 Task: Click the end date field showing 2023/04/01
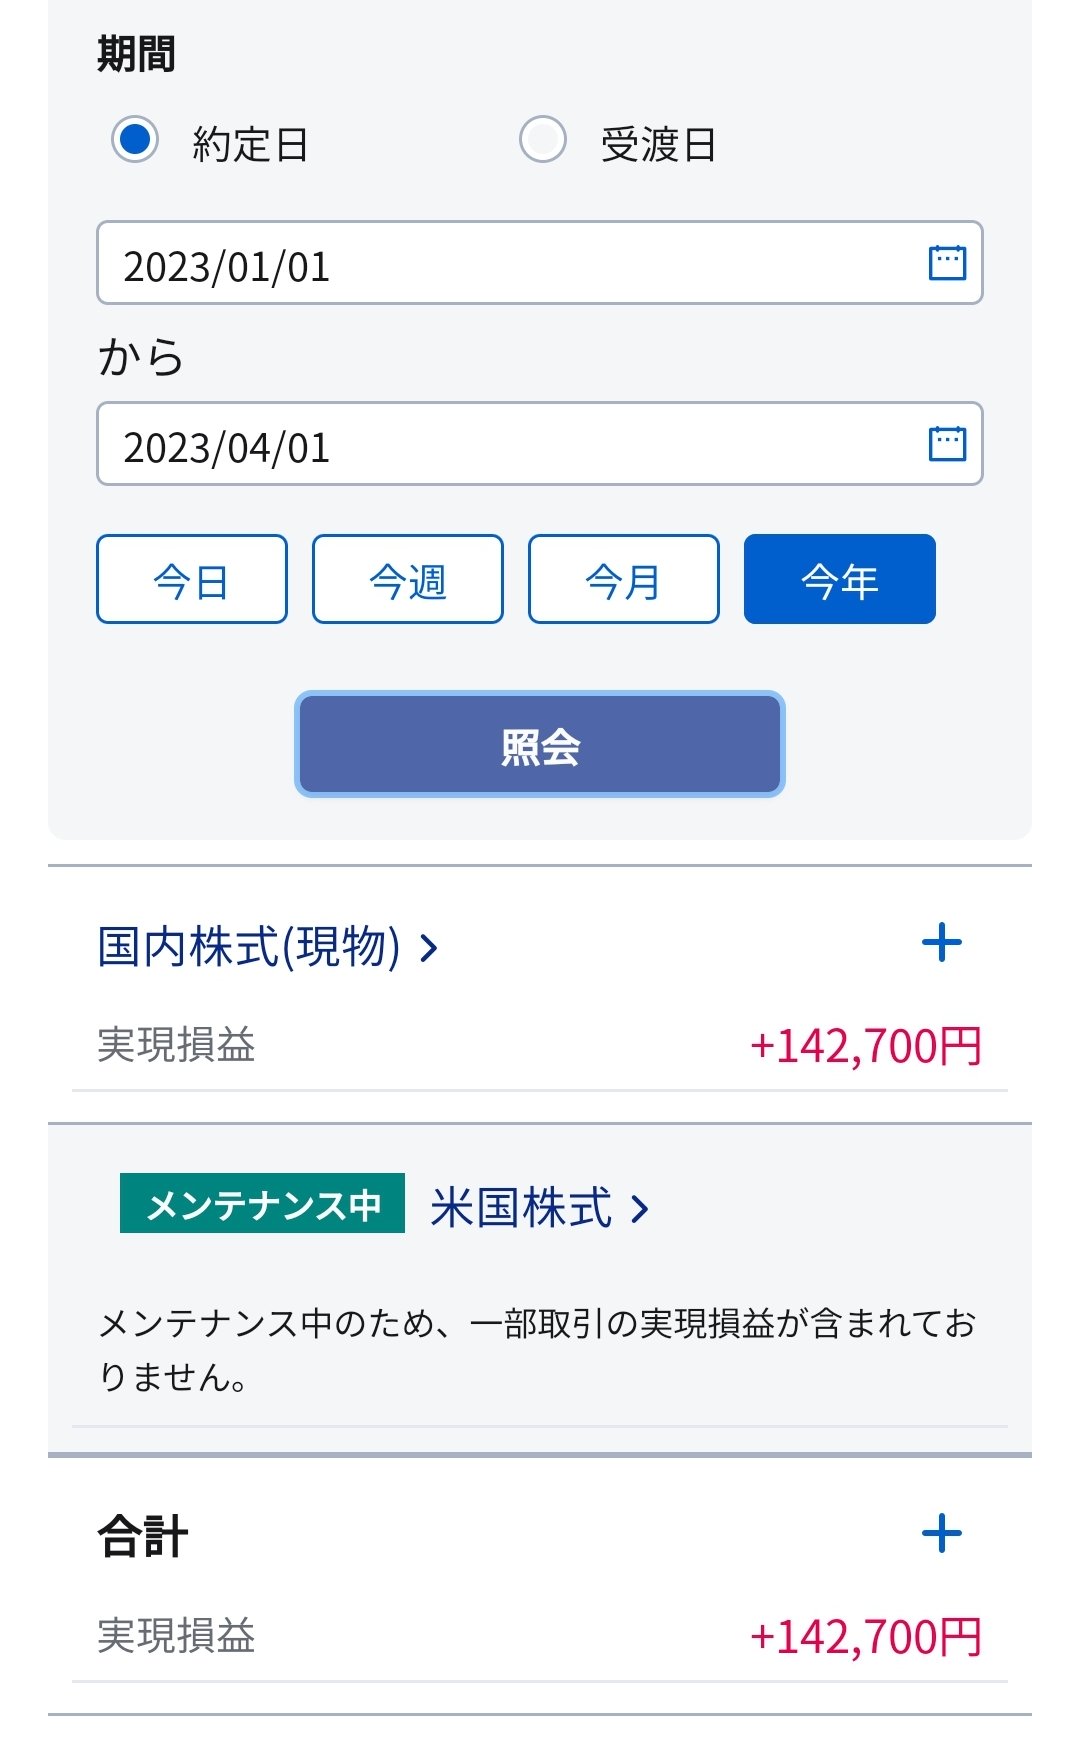500,445
